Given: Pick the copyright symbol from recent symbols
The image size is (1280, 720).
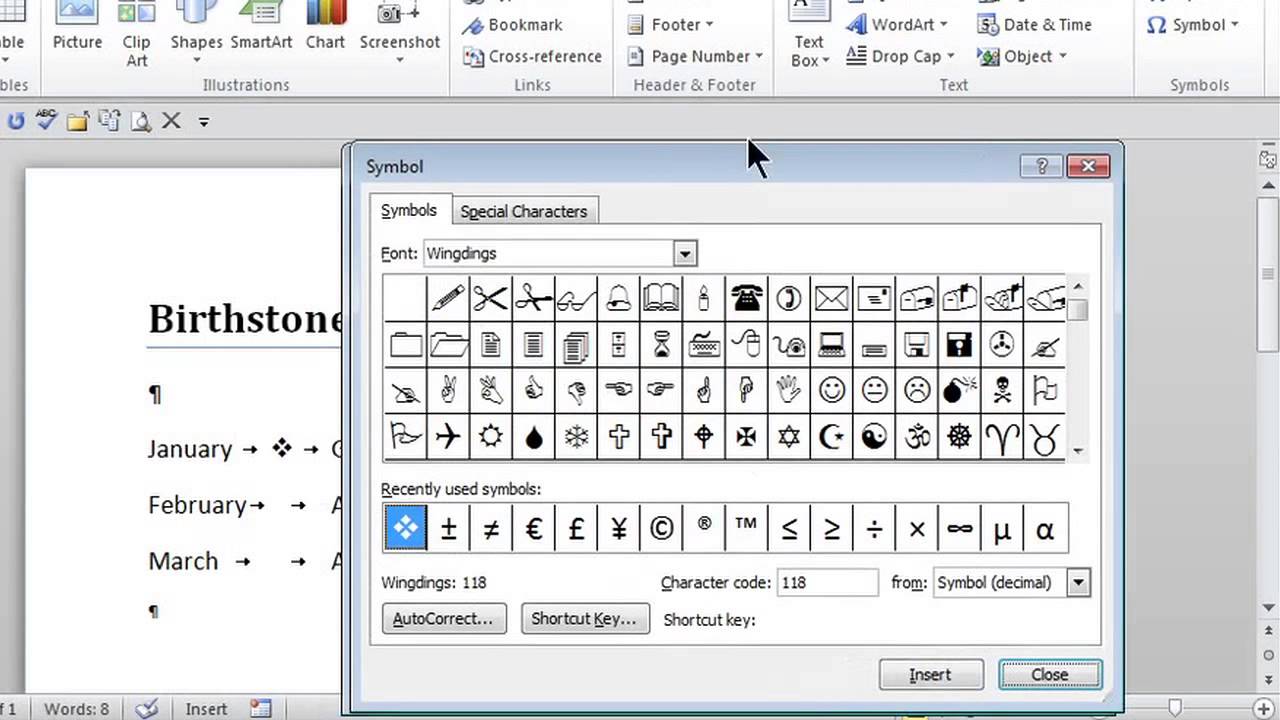Looking at the screenshot, I should point(661,529).
